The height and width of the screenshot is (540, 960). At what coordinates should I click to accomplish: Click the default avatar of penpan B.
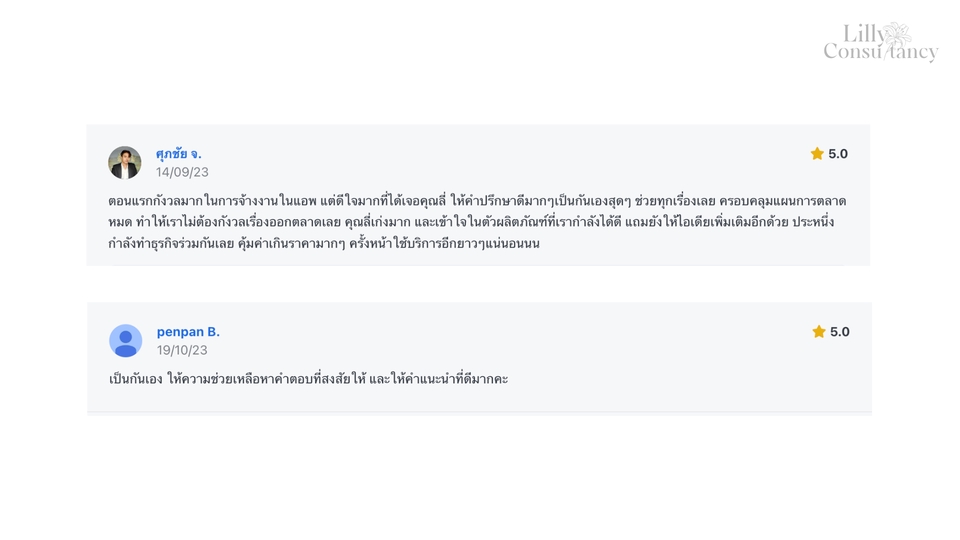point(126,340)
